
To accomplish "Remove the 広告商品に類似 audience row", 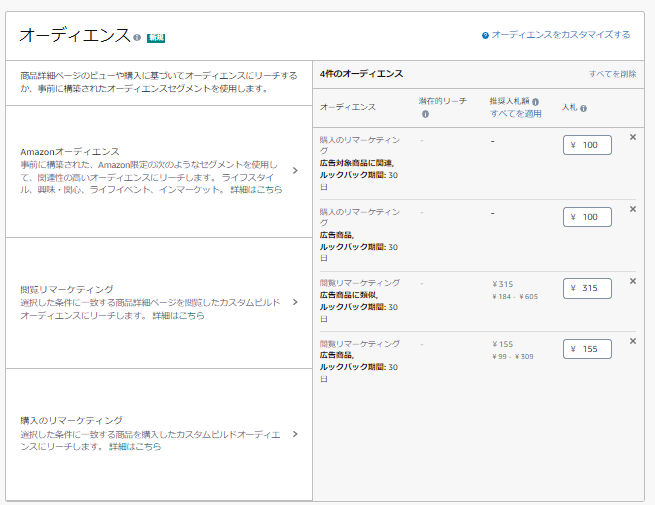I will [633, 281].
